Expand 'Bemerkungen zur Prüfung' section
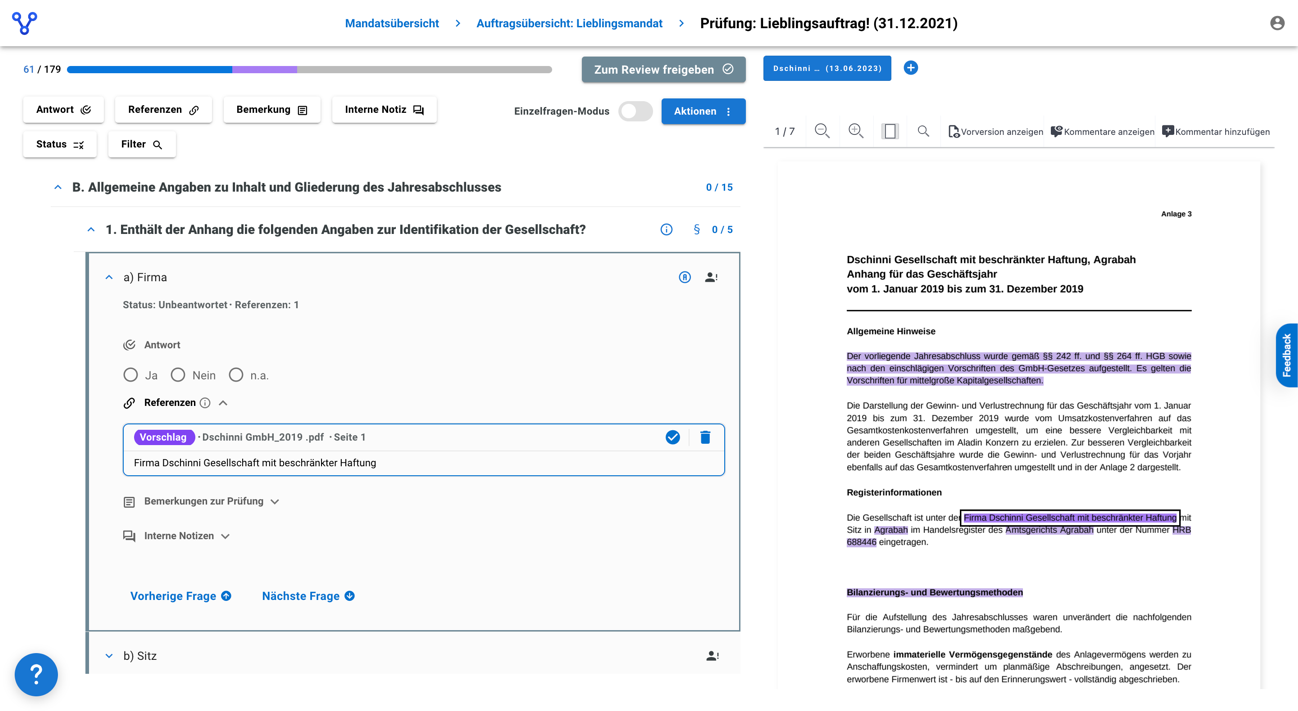Viewport: 1298px width, 711px height. [x=211, y=501]
